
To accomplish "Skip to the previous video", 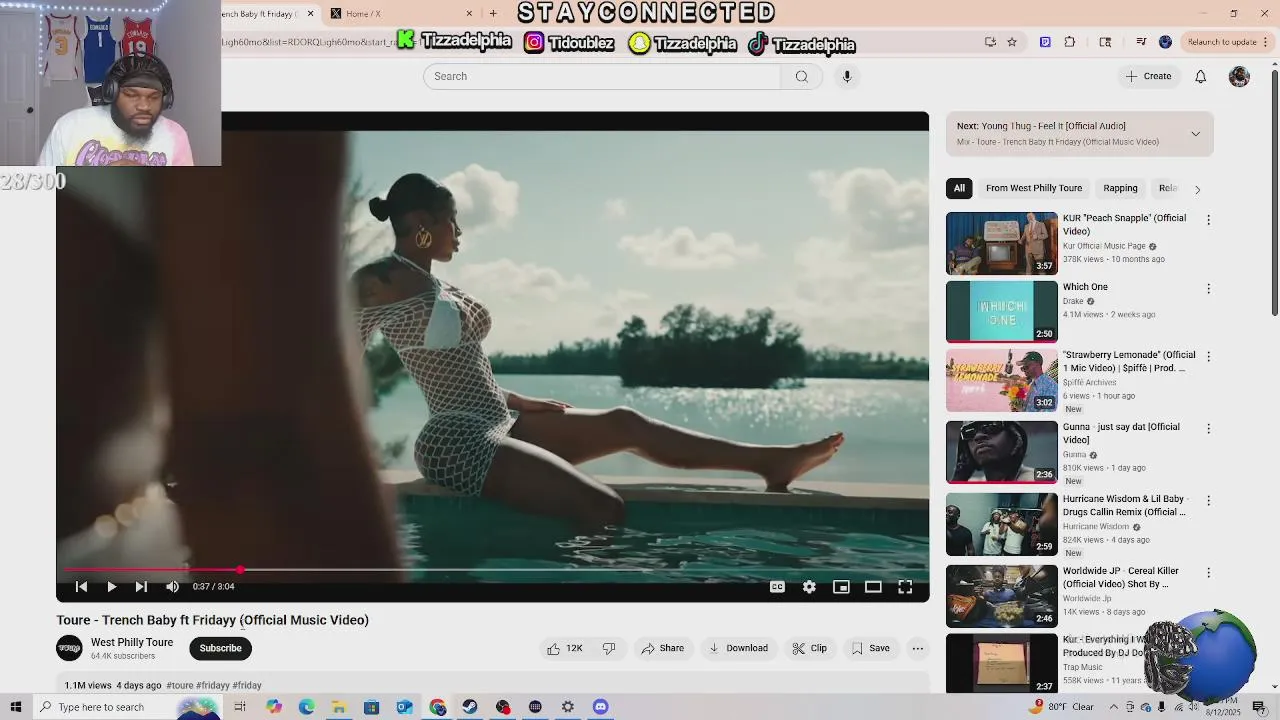I will pos(82,587).
